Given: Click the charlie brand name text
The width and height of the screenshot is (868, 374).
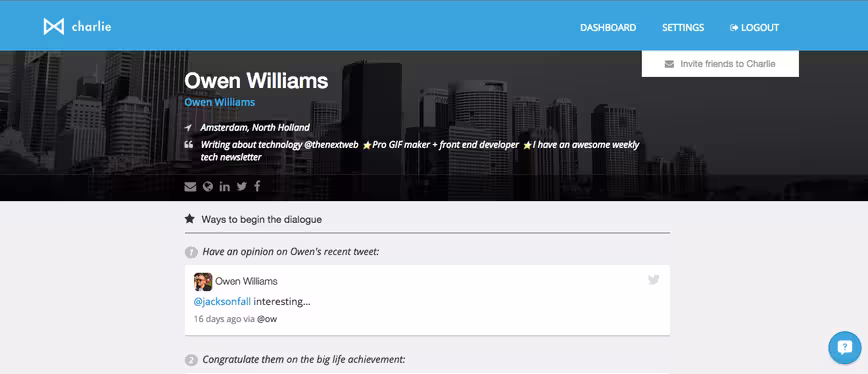Looking at the screenshot, I should tap(91, 27).
